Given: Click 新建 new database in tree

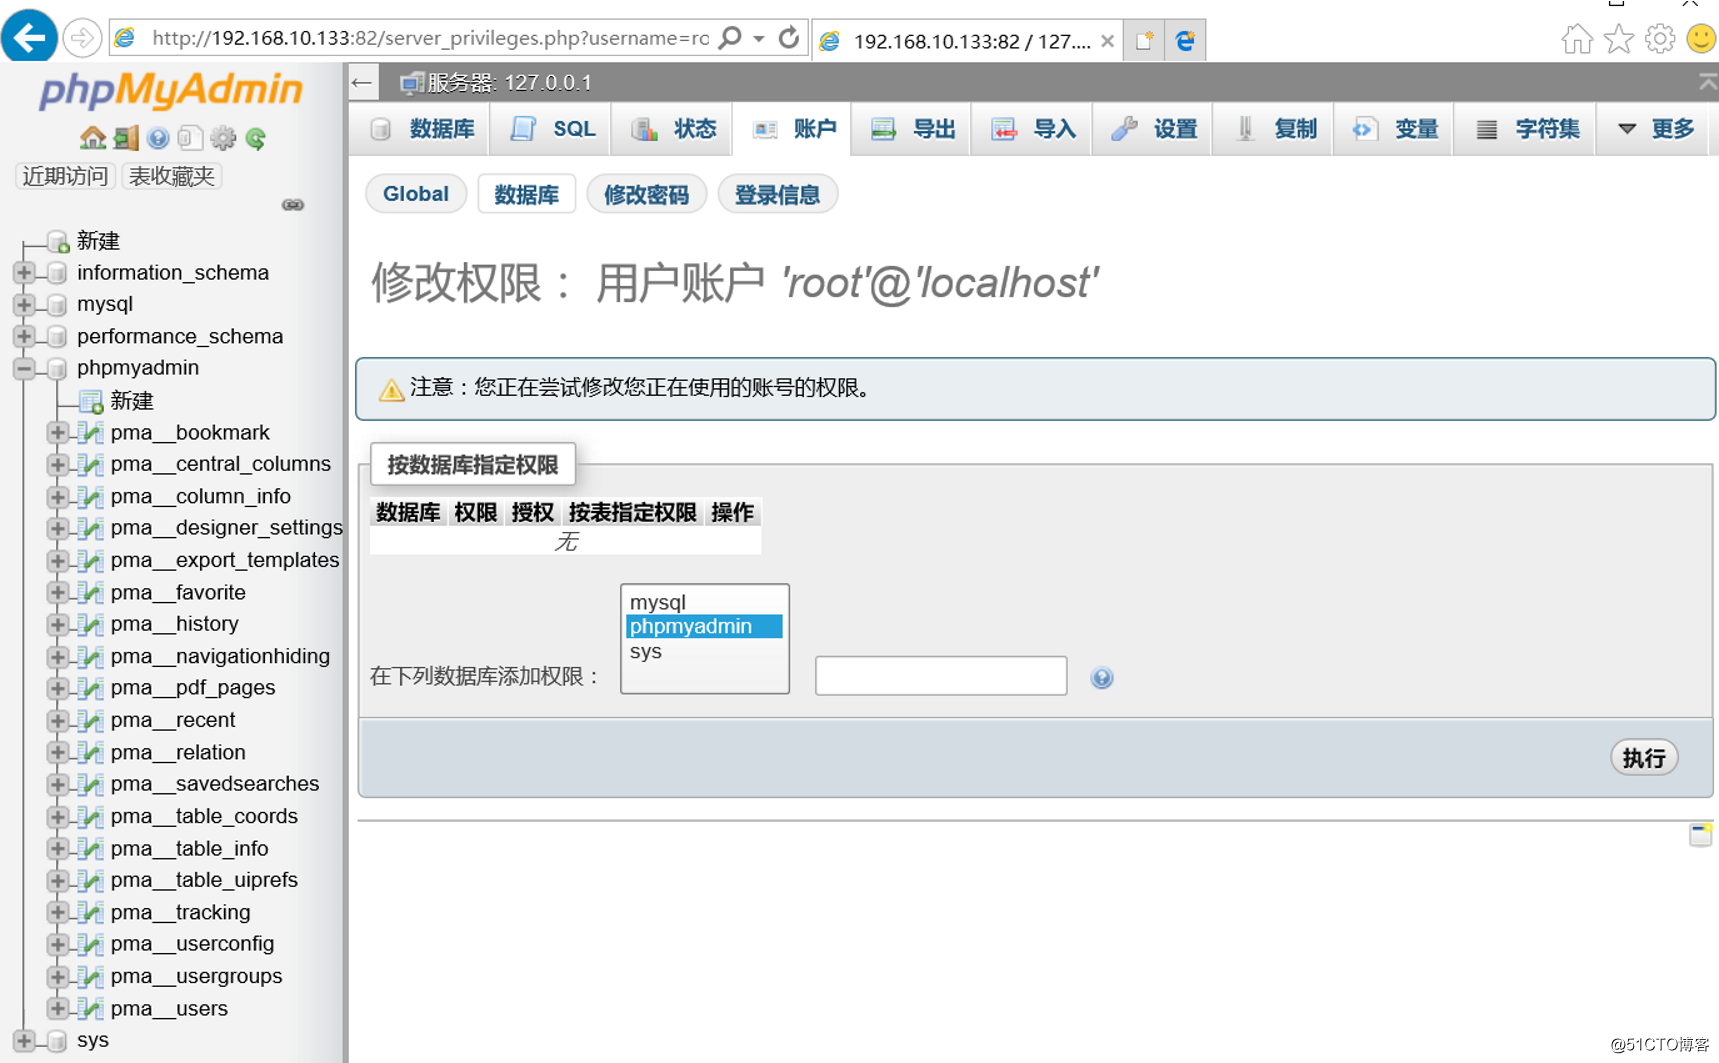Looking at the screenshot, I should [x=98, y=241].
